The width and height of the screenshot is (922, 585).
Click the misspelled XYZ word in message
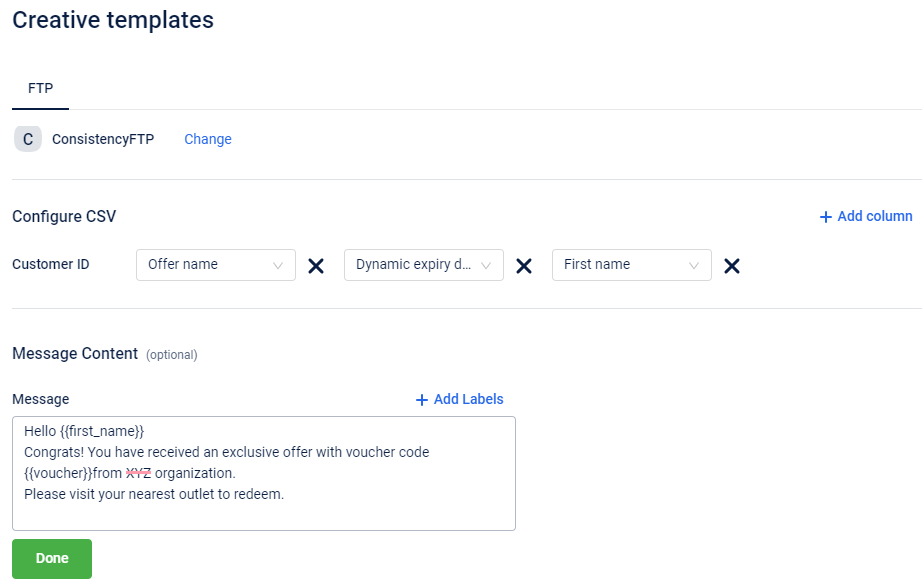point(138,473)
